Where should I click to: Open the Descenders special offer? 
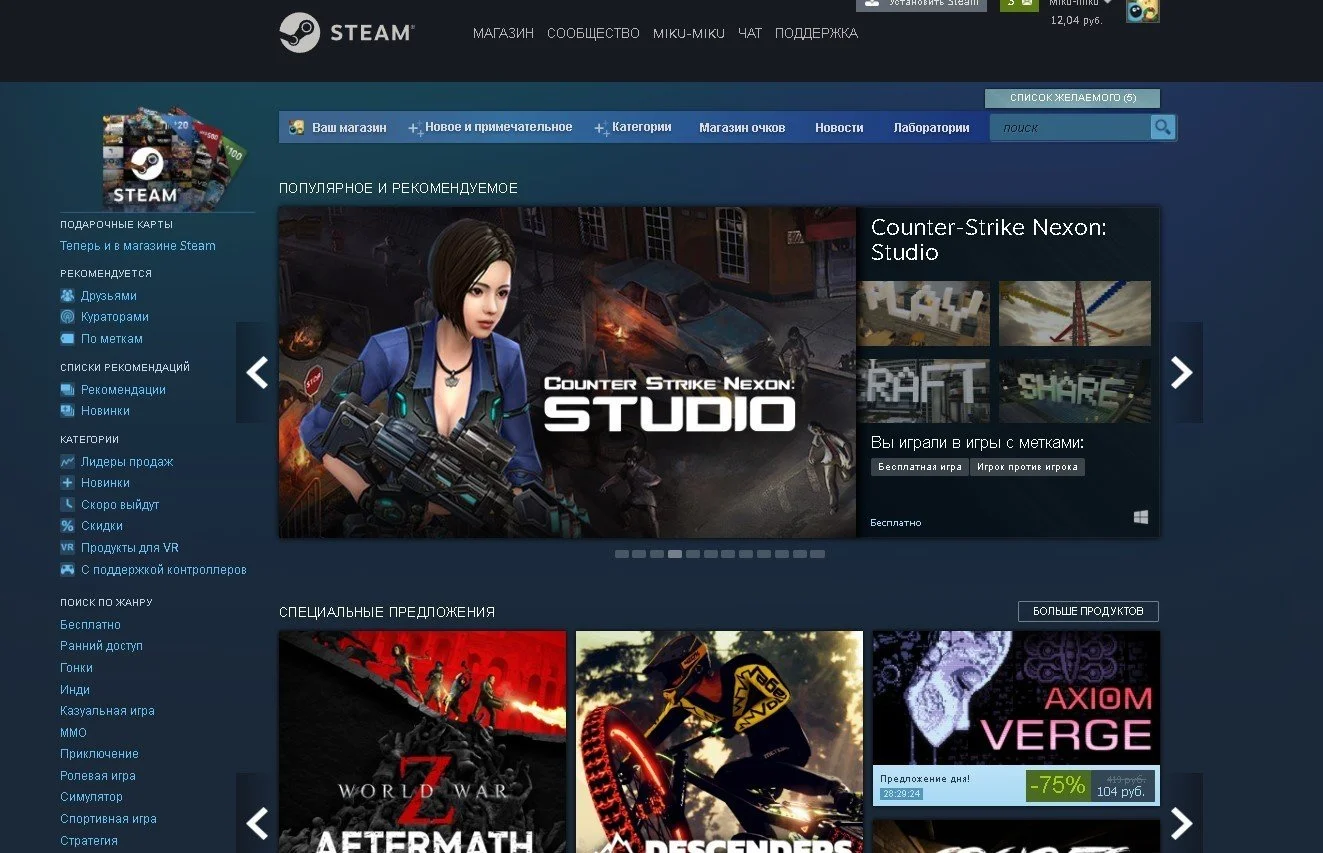click(719, 742)
